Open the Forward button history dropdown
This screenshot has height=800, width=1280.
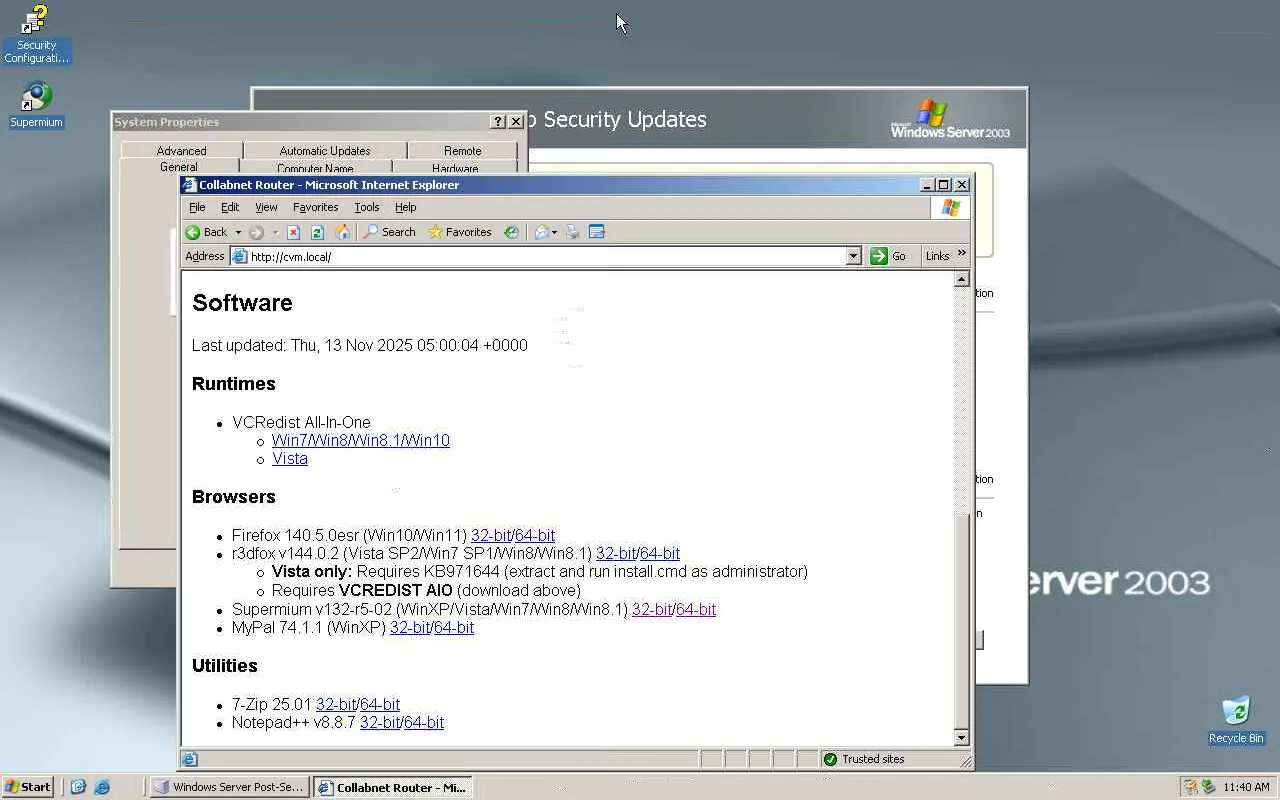[x=273, y=232]
